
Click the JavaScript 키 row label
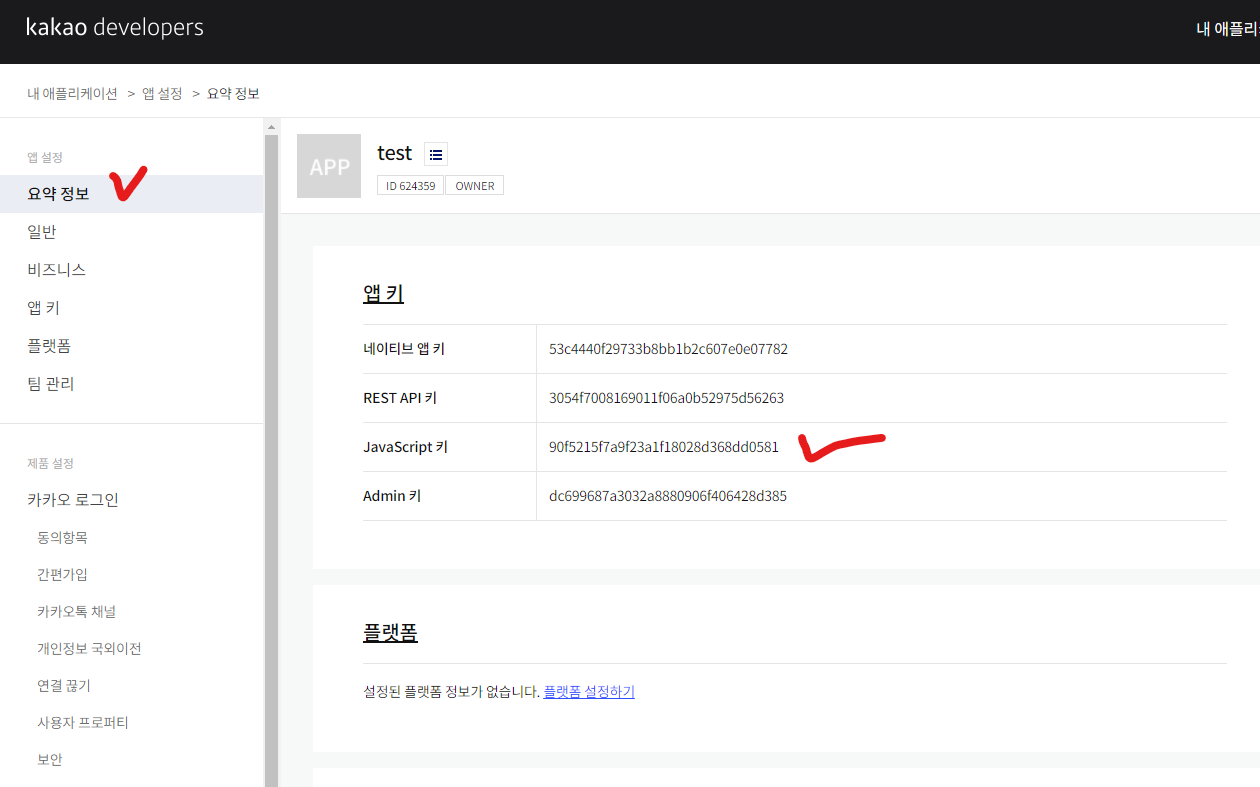click(405, 447)
